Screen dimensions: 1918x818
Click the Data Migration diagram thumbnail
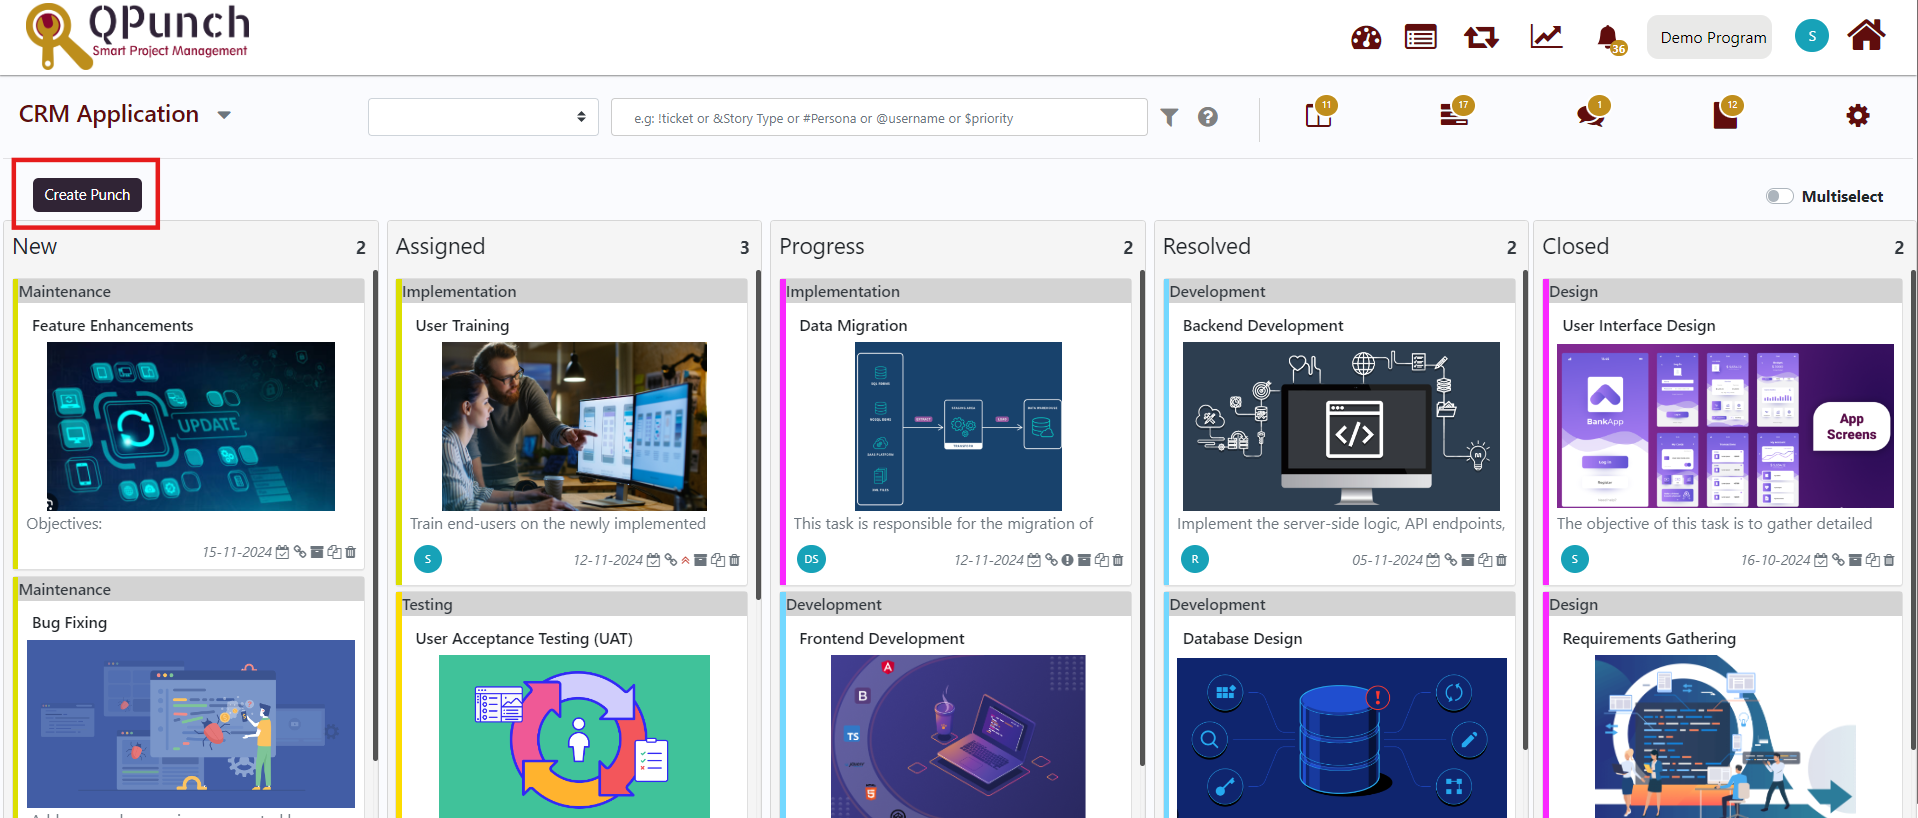(x=958, y=427)
